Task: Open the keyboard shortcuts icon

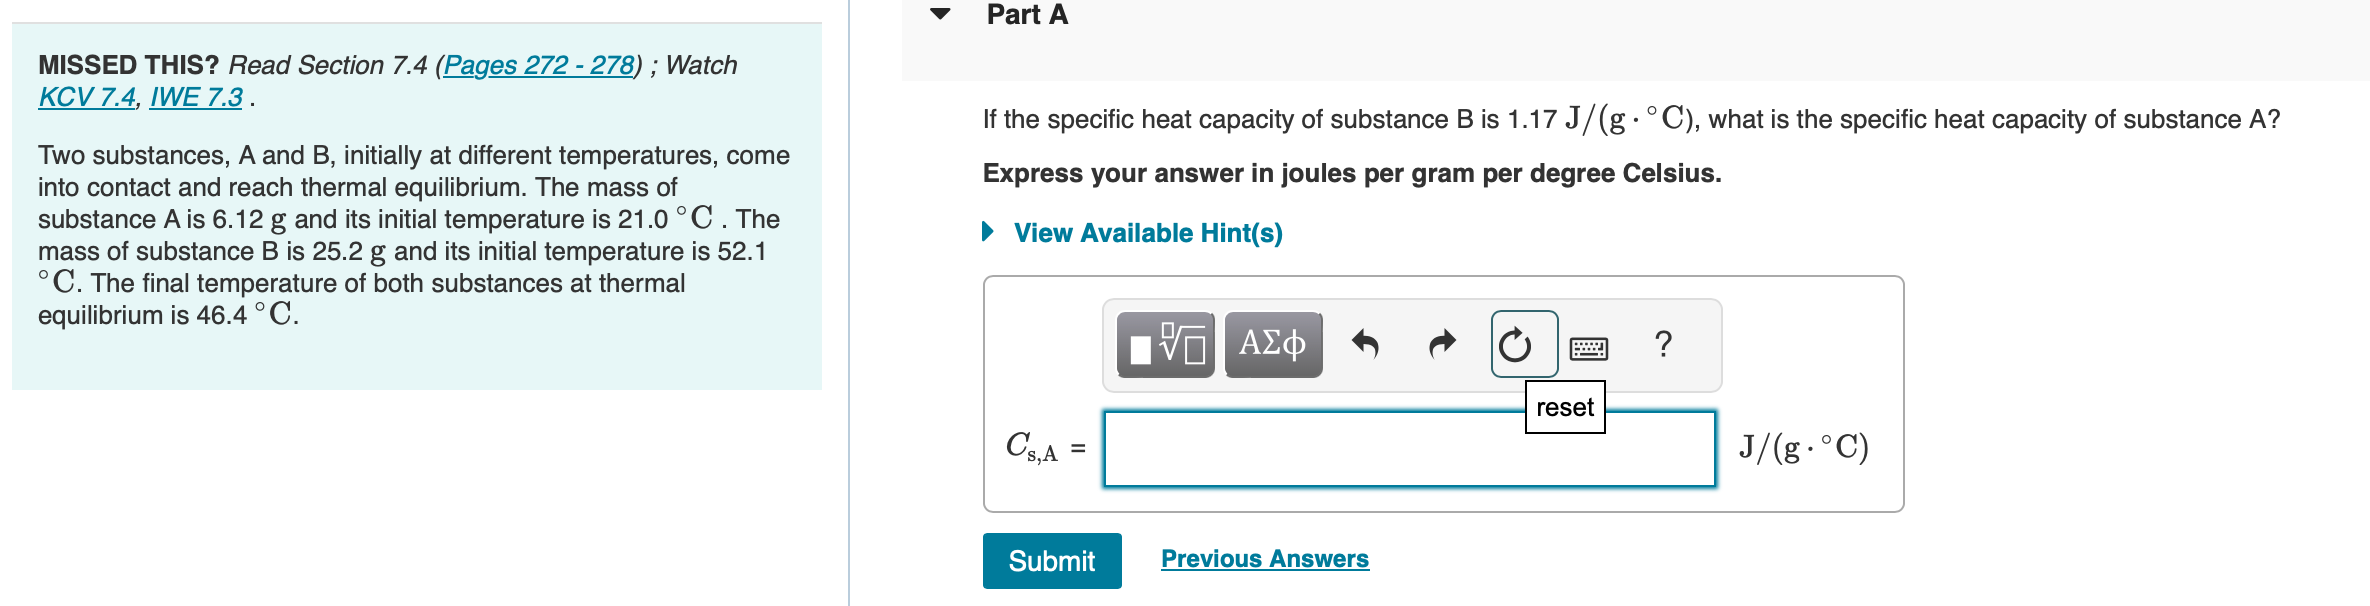Action: pos(1590,346)
